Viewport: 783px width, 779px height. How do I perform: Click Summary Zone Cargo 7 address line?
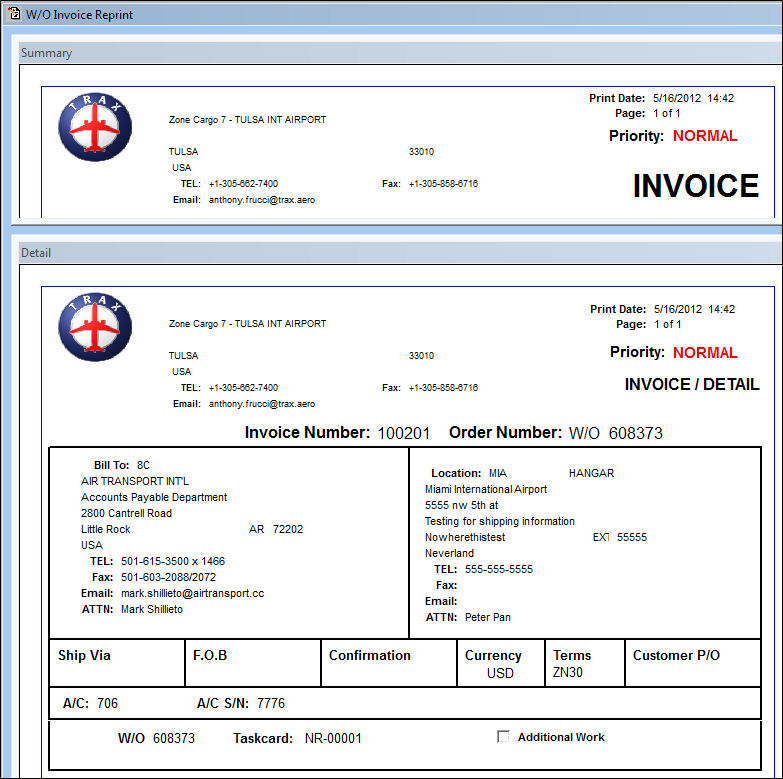tap(247, 120)
